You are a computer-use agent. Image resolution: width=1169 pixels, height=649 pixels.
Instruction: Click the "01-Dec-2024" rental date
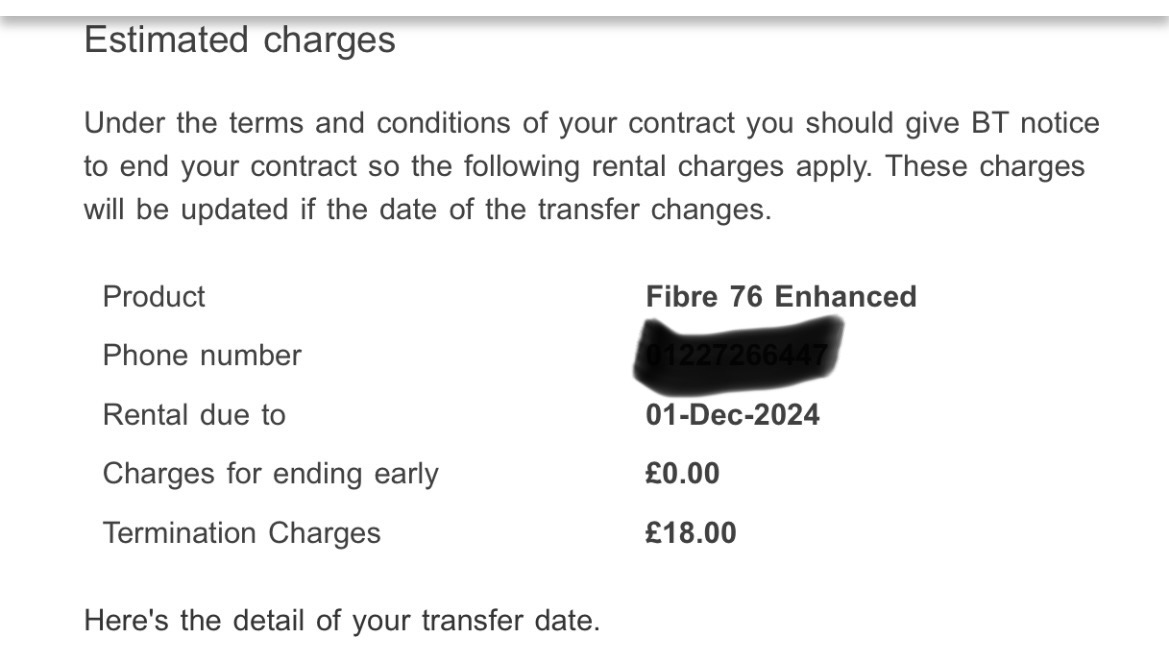click(x=733, y=415)
